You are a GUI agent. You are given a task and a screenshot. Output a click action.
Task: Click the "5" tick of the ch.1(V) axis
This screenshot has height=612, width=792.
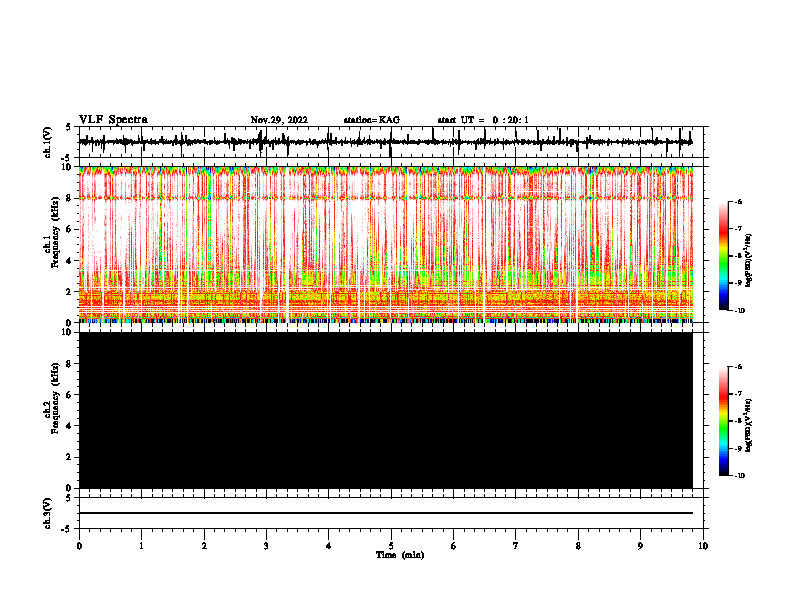(x=70, y=127)
